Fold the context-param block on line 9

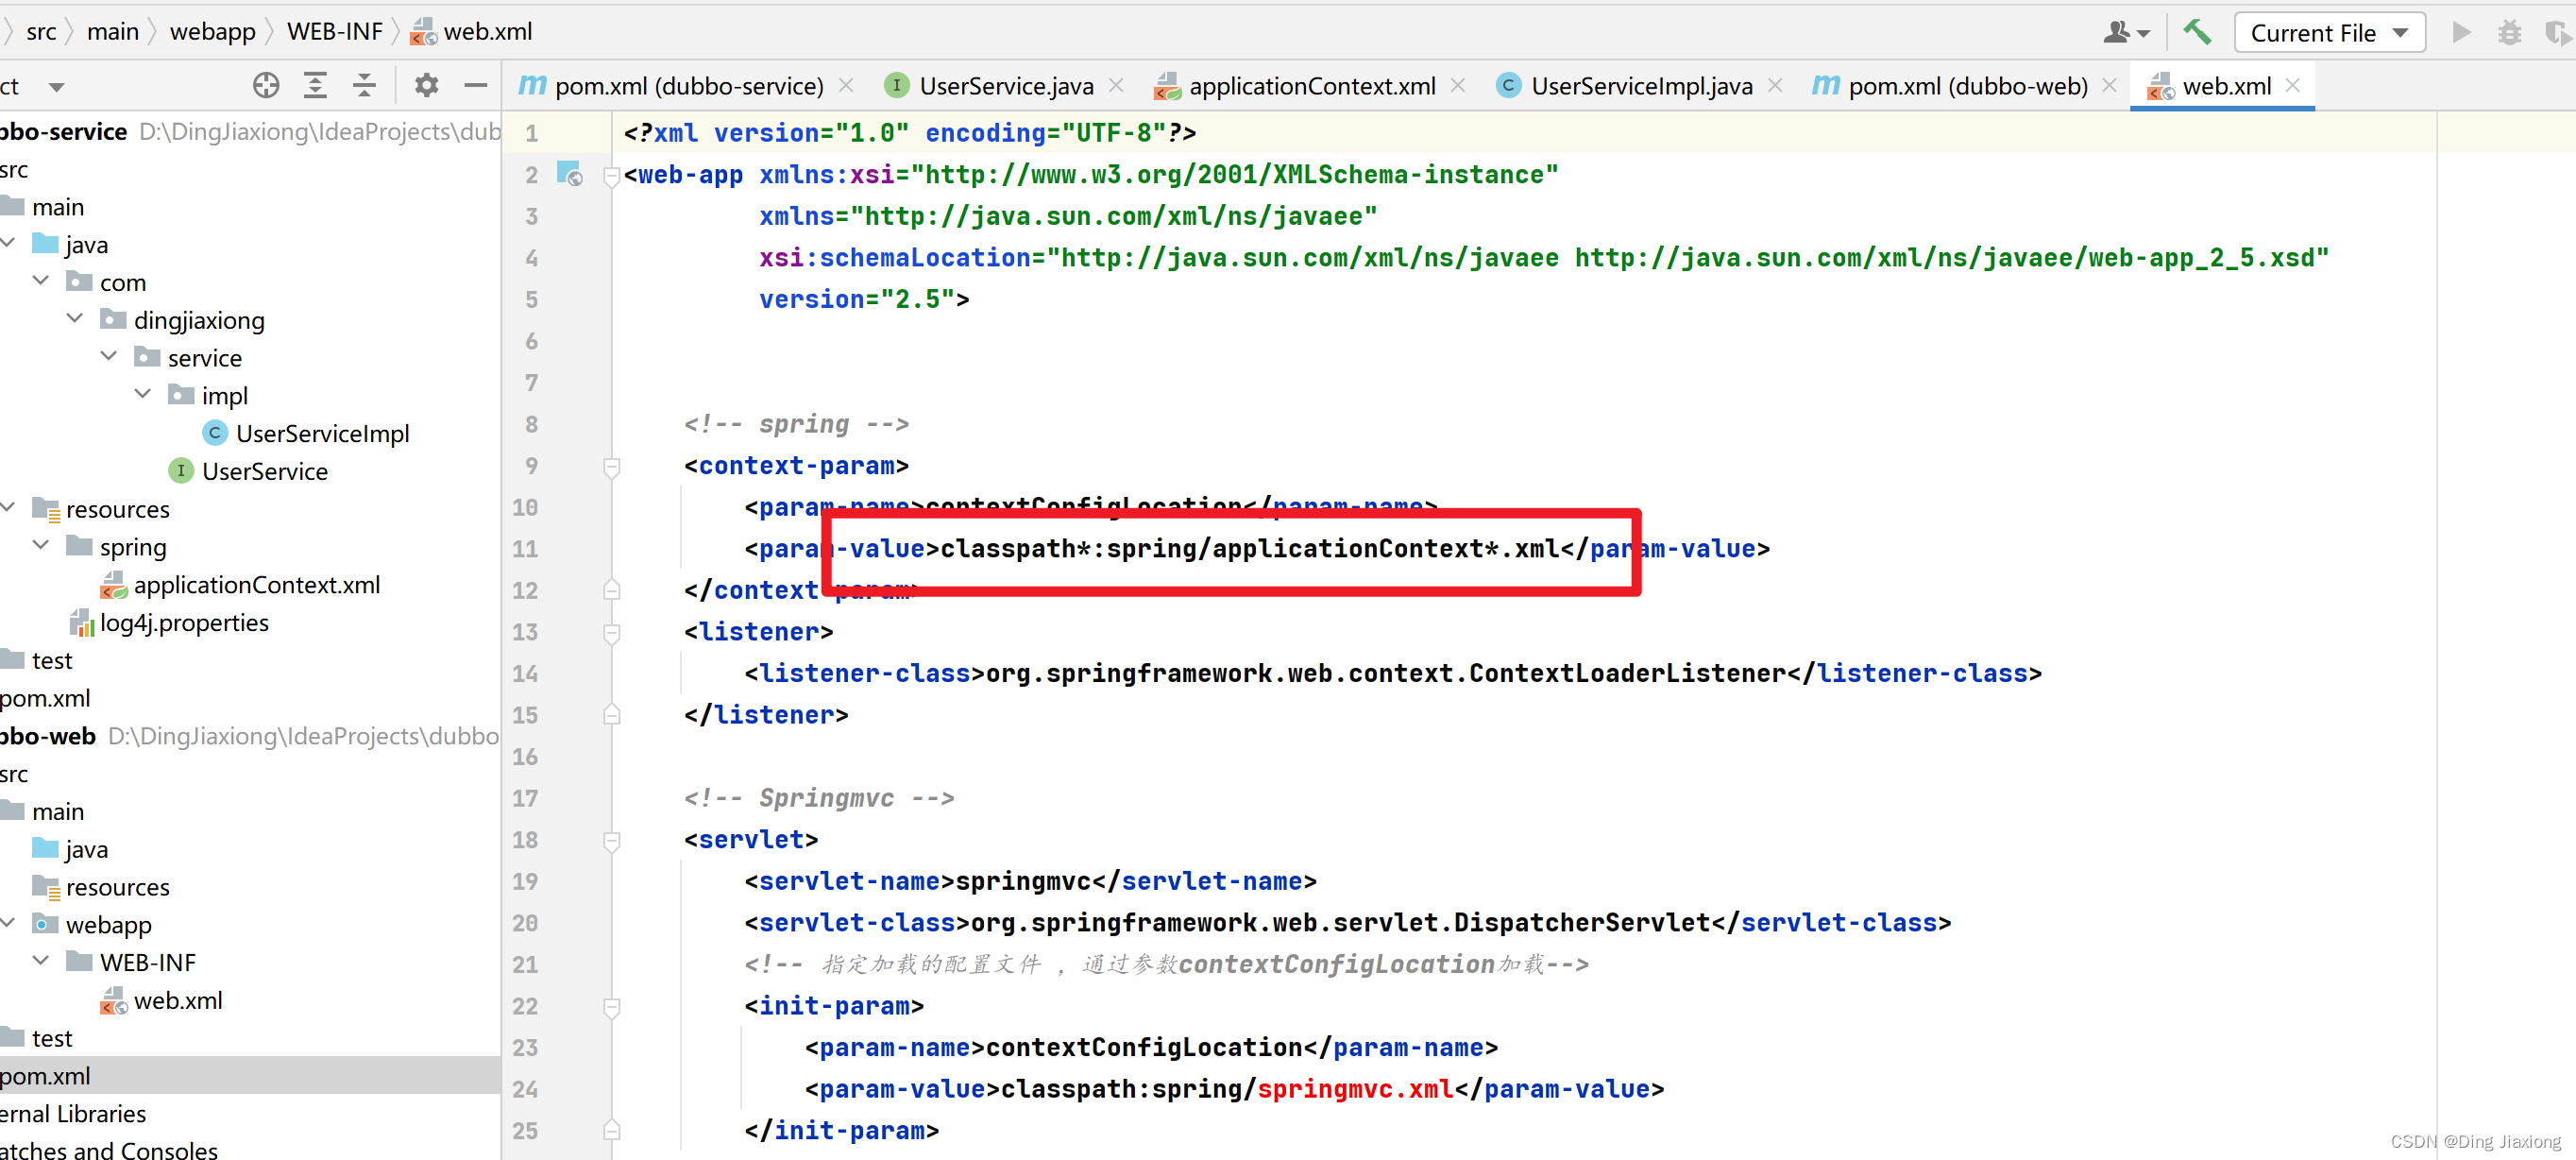(x=611, y=467)
